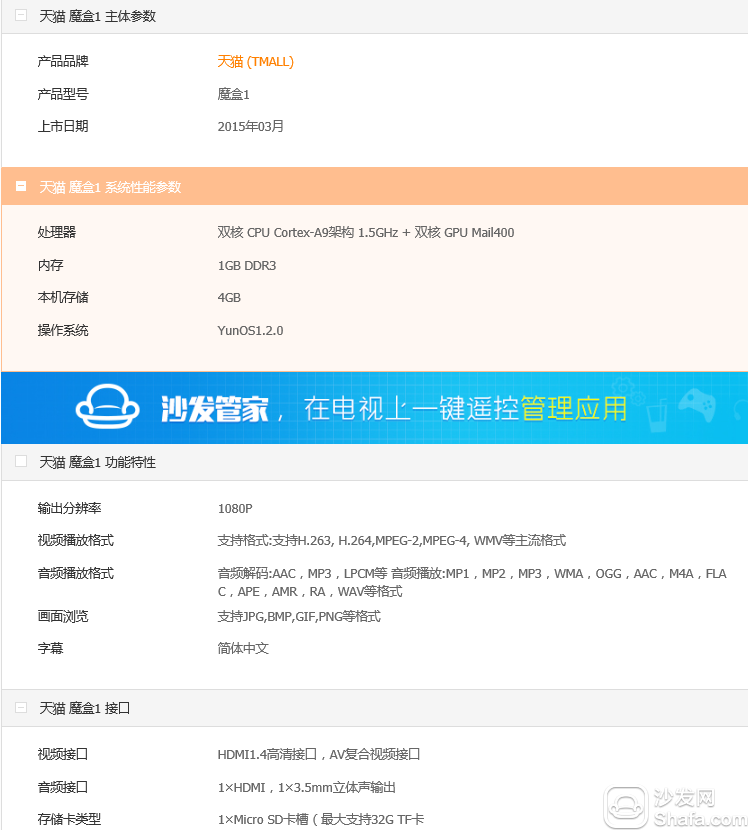Click the 音频接口 label
Screen dimensions: 748x830
click(63, 787)
